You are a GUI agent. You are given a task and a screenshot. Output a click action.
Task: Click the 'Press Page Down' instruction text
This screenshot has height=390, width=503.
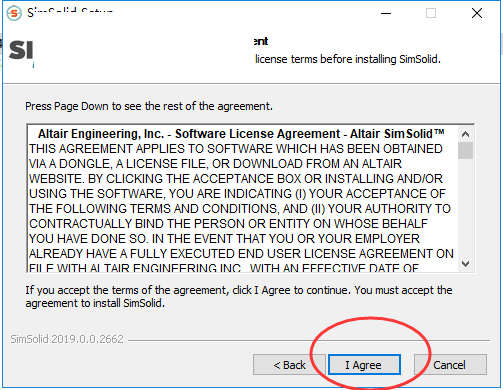point(149,106)
